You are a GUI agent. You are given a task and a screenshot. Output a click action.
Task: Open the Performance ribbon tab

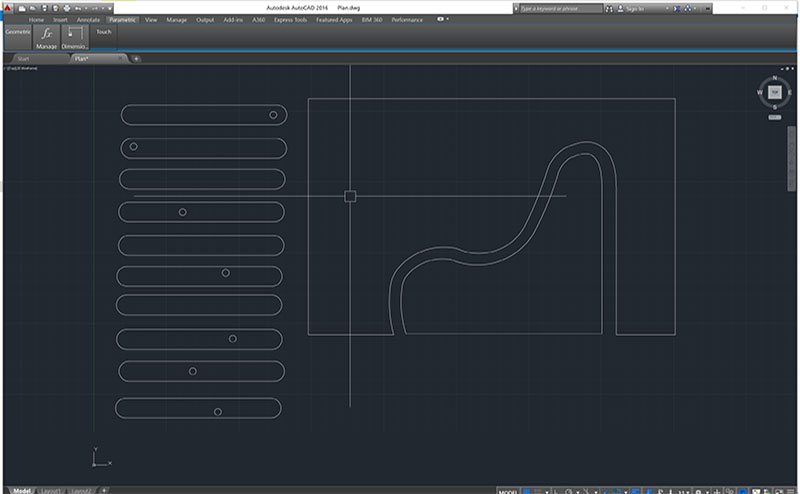click(x=407, y=20)
